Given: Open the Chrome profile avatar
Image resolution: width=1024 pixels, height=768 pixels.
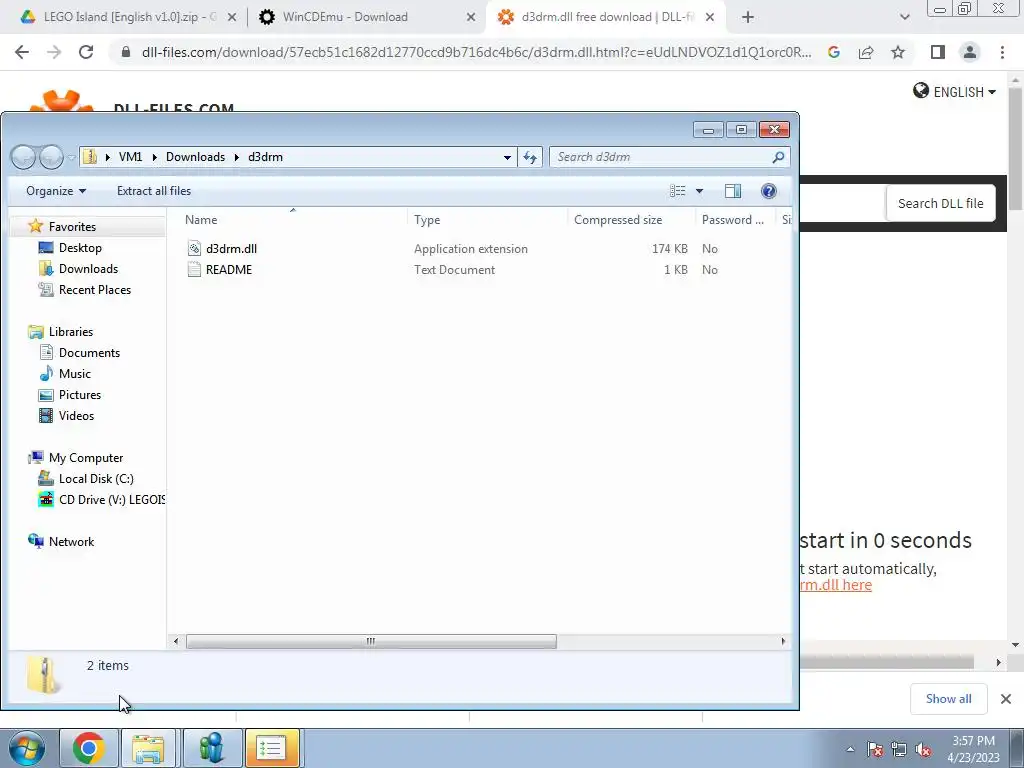Looking at the screenshot, I should pyautogui.click(x=970, y=52).
